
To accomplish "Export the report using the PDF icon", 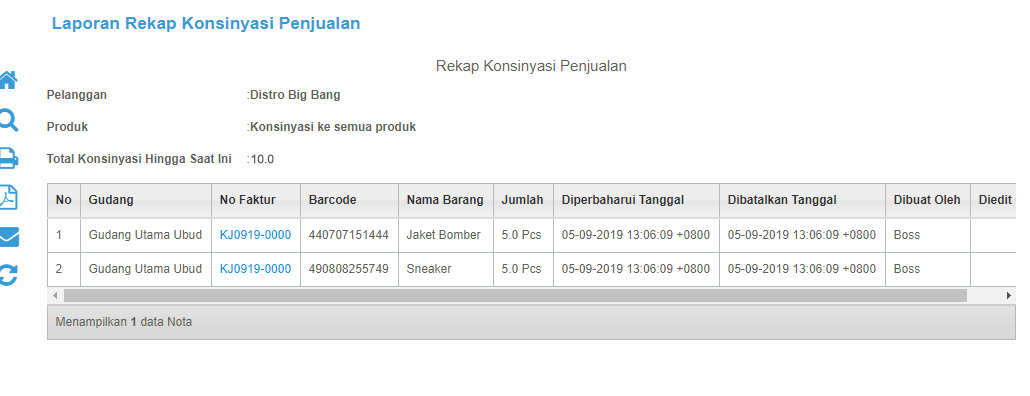I will click(8, 197).
